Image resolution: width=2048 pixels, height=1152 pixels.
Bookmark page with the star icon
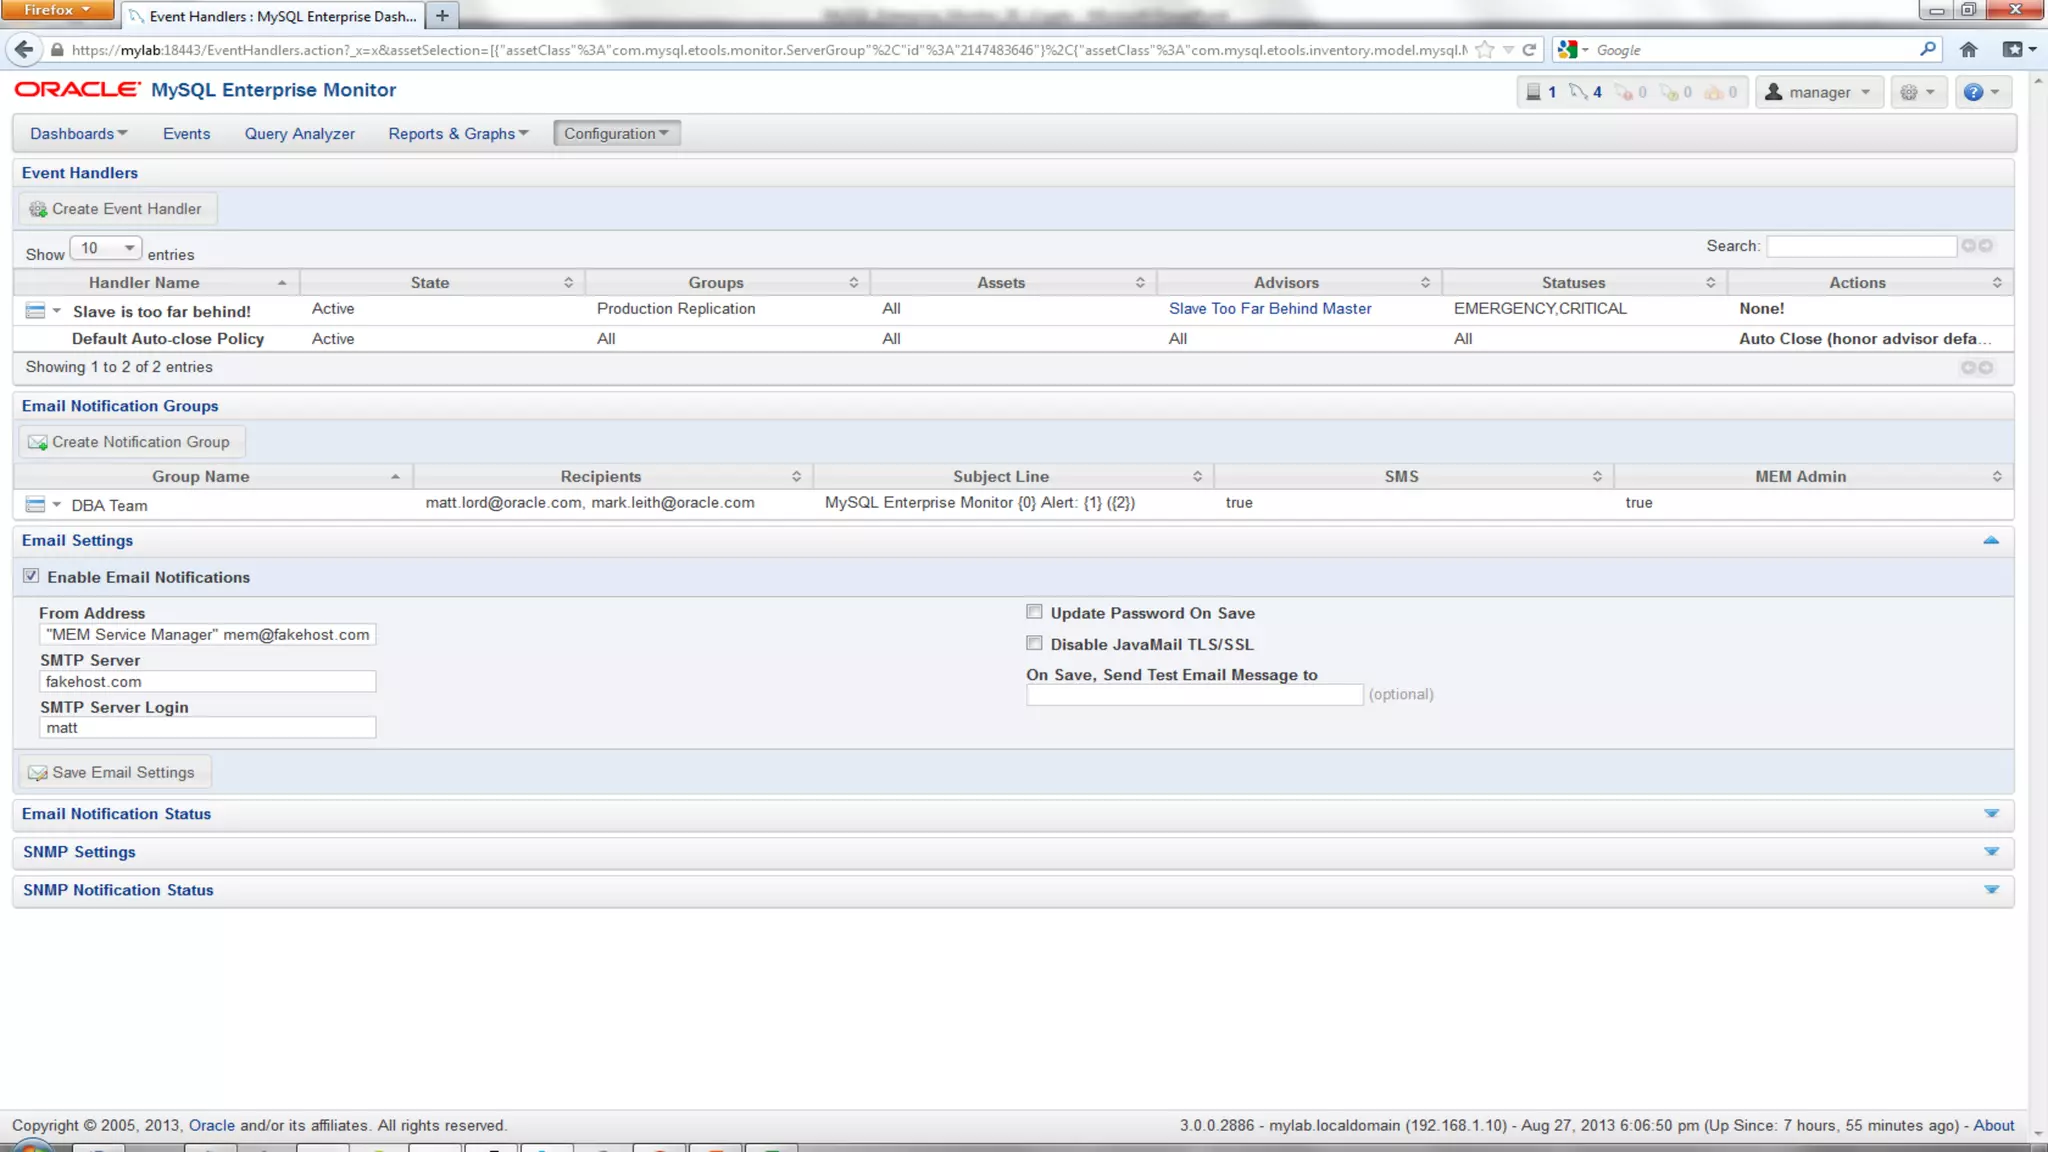(1485, 49)
